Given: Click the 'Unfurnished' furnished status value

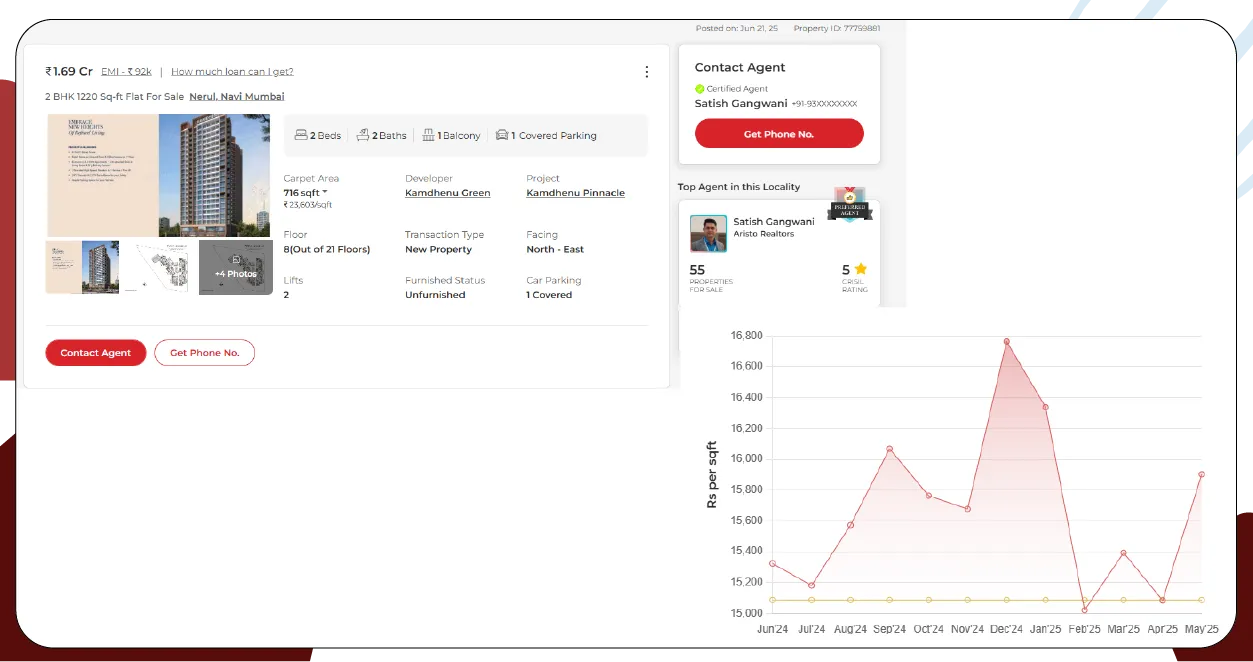Looking at the screenshot, I should pos(435,295).
